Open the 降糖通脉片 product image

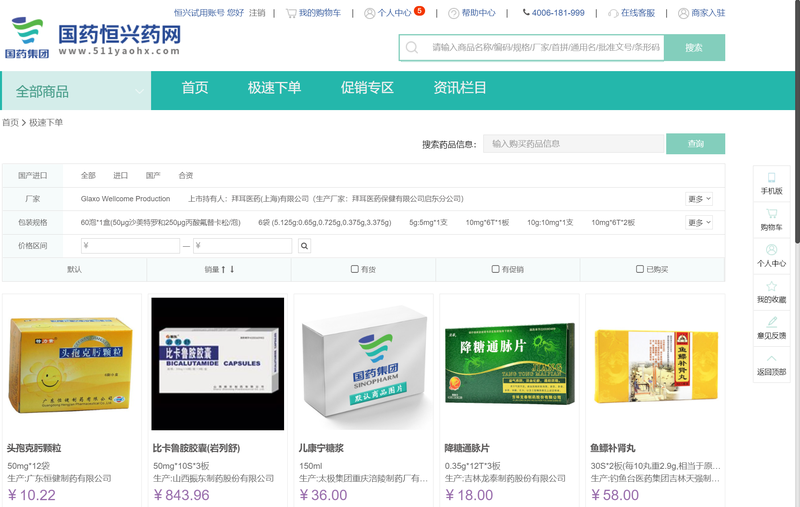[x=509, y=364]
